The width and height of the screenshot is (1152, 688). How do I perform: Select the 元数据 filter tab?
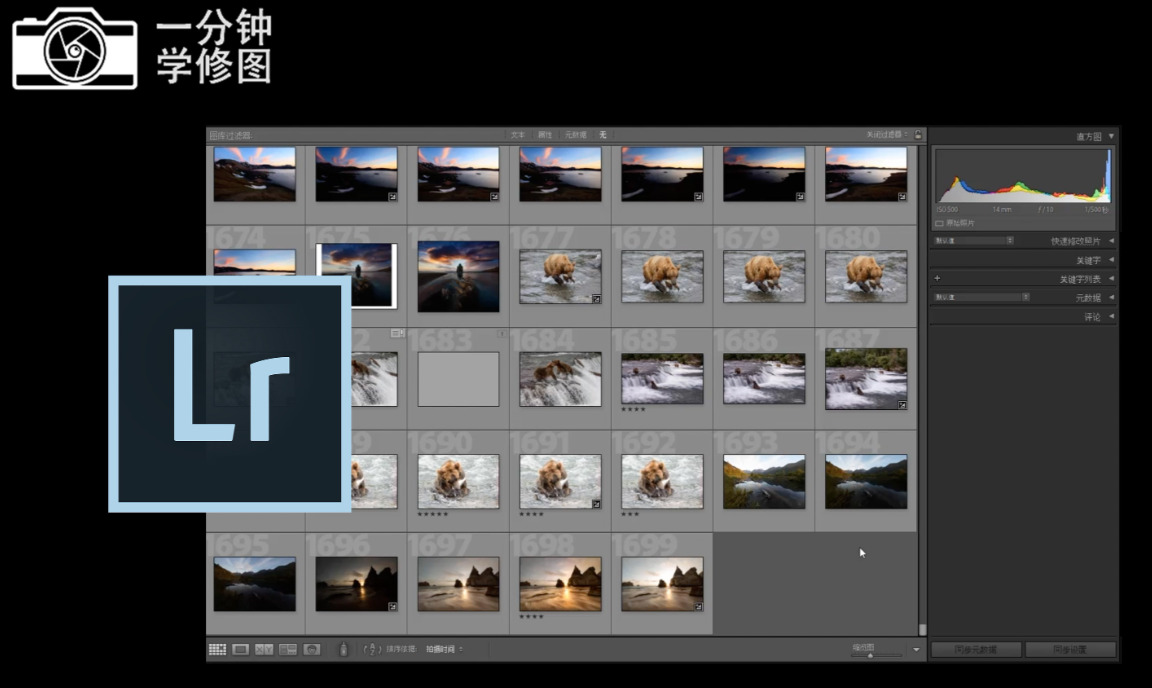coord(575,135)
